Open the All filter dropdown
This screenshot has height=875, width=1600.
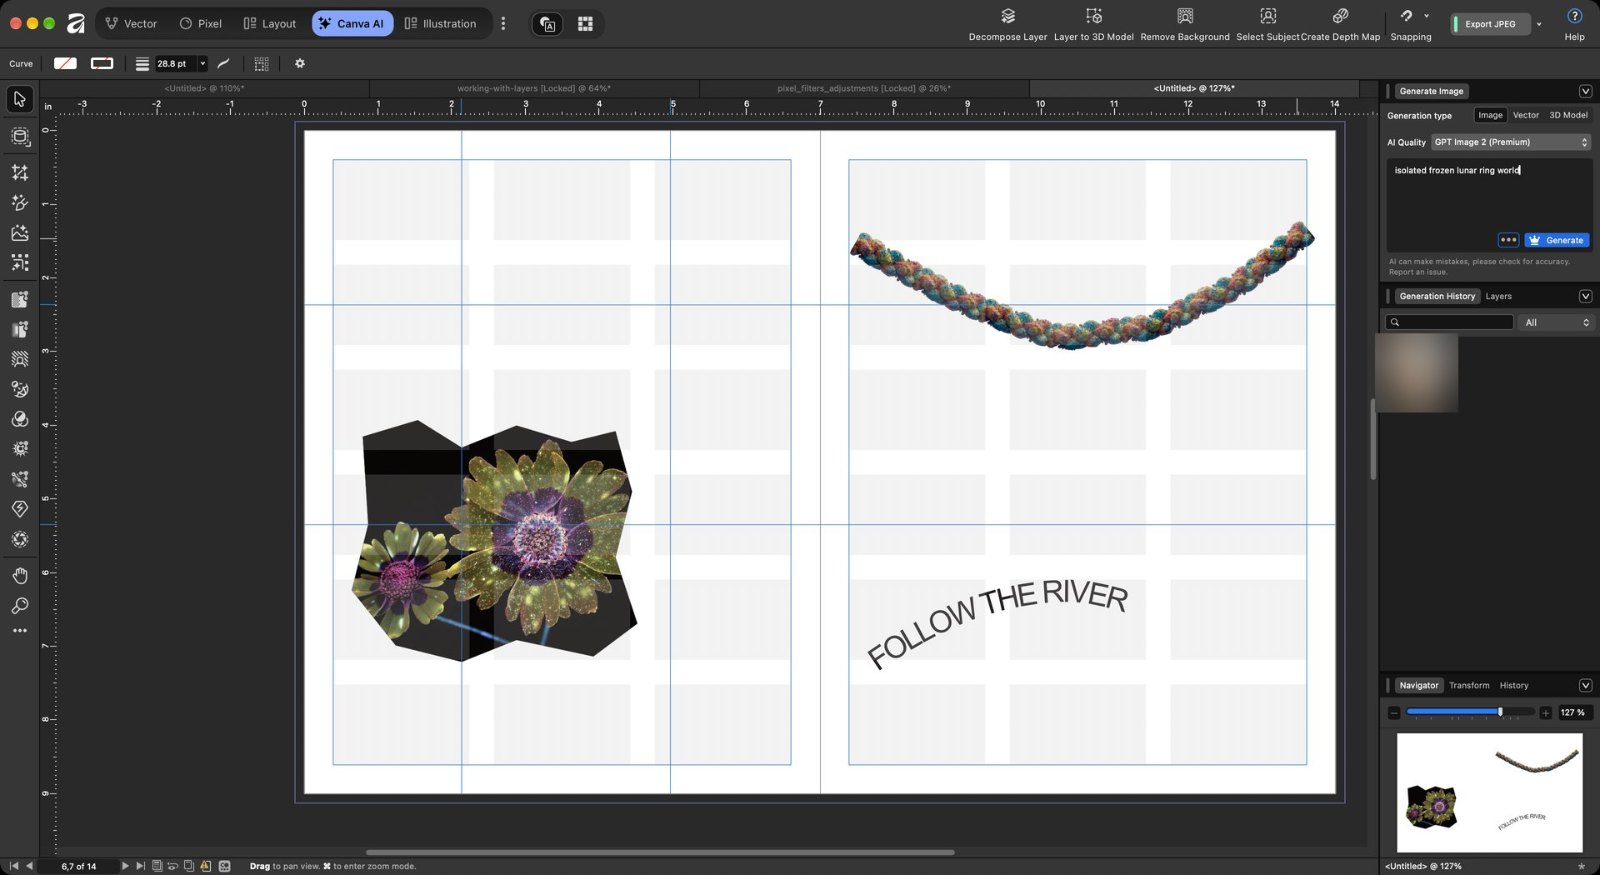[x=1555, y=322]
